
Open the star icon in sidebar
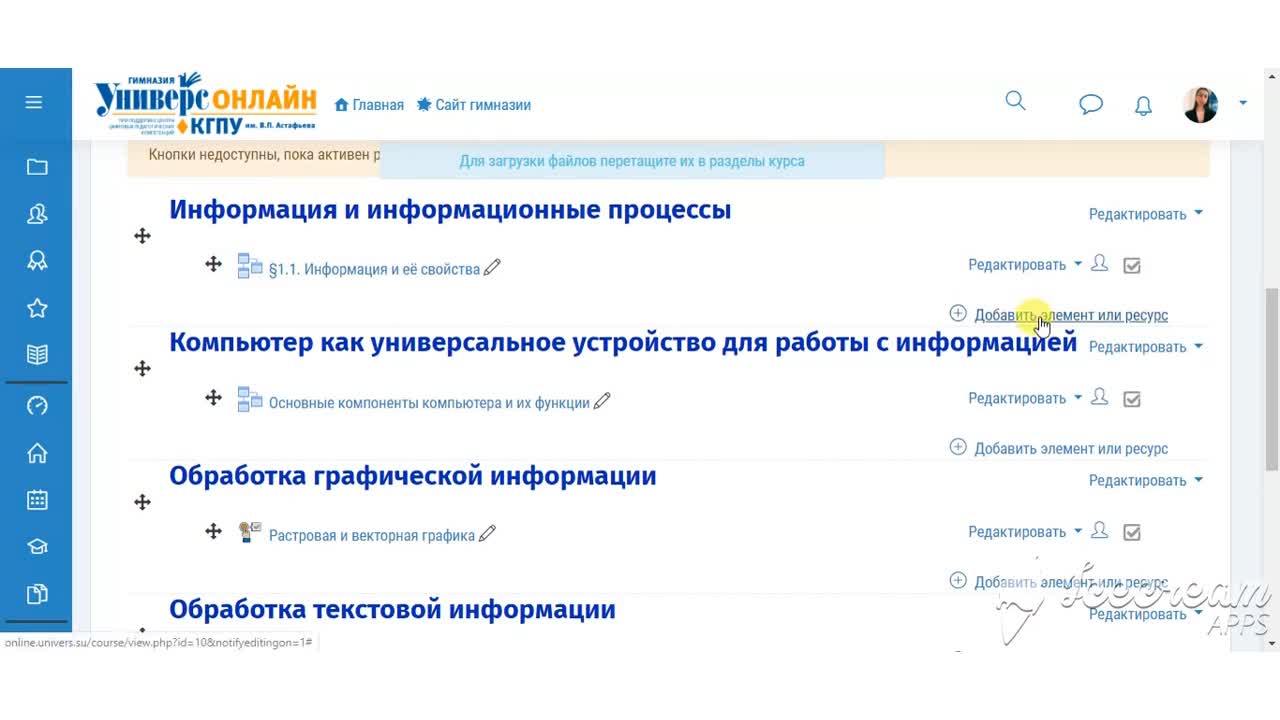[x=37, y=308]
